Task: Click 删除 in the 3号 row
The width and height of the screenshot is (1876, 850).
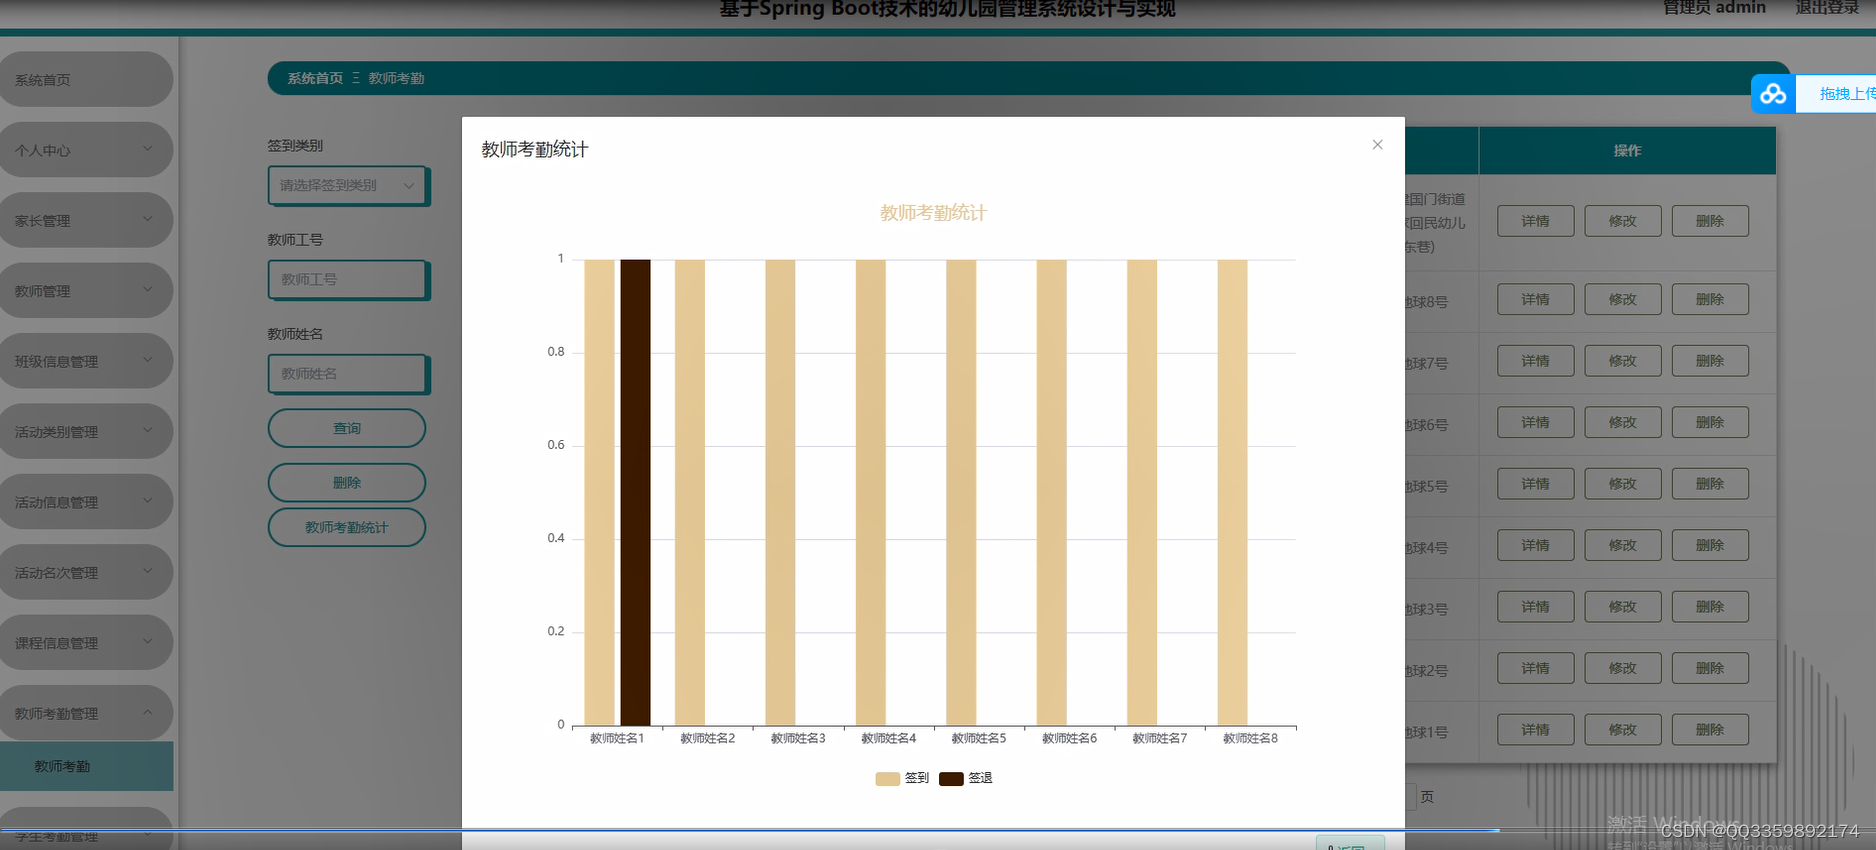Action: pos(1710,607)
